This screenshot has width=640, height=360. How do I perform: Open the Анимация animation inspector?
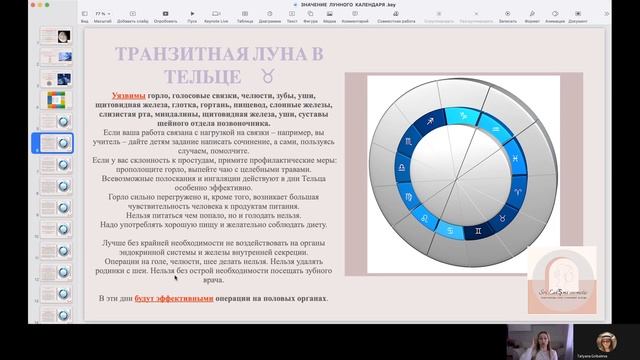point(555,14)
